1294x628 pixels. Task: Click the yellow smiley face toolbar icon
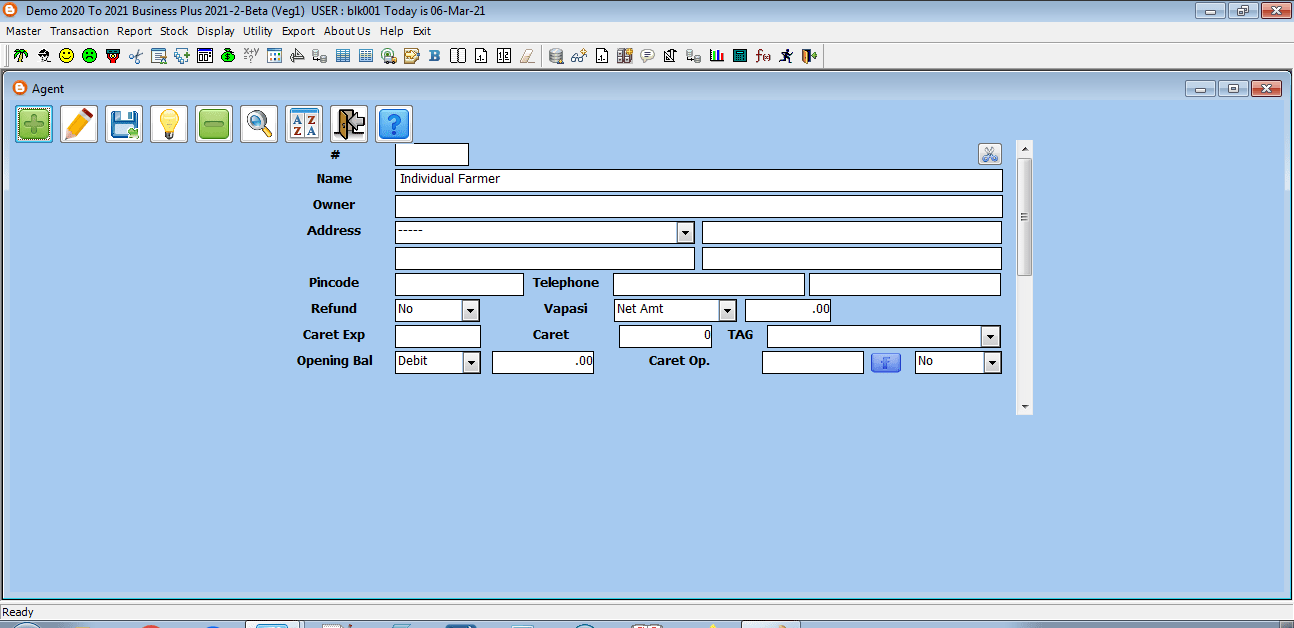click(66, 56)
